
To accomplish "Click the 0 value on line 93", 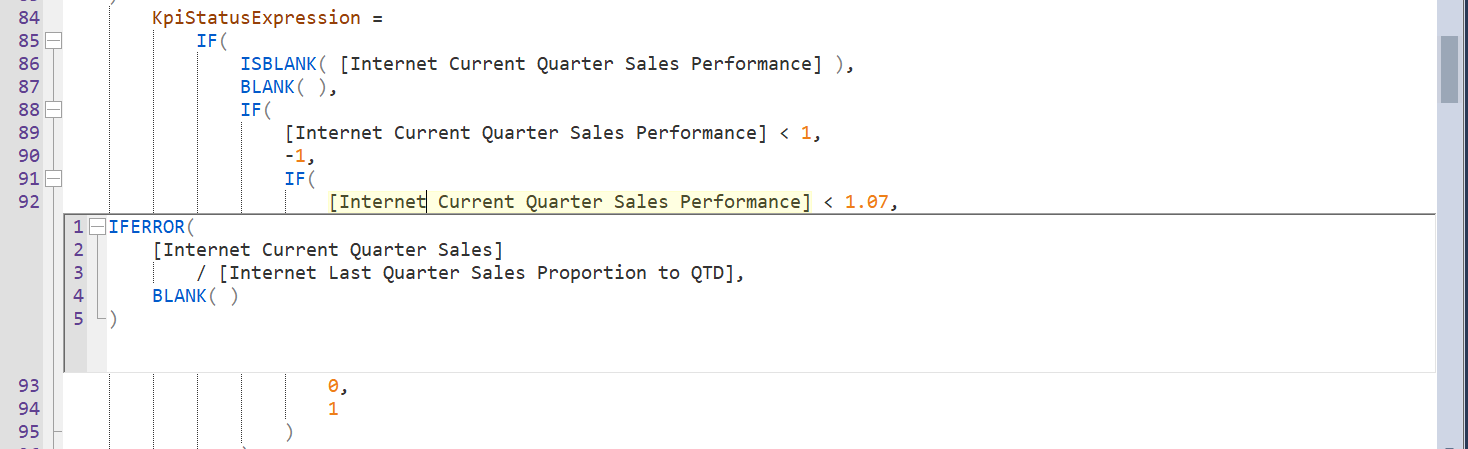I will click(333, 387).
